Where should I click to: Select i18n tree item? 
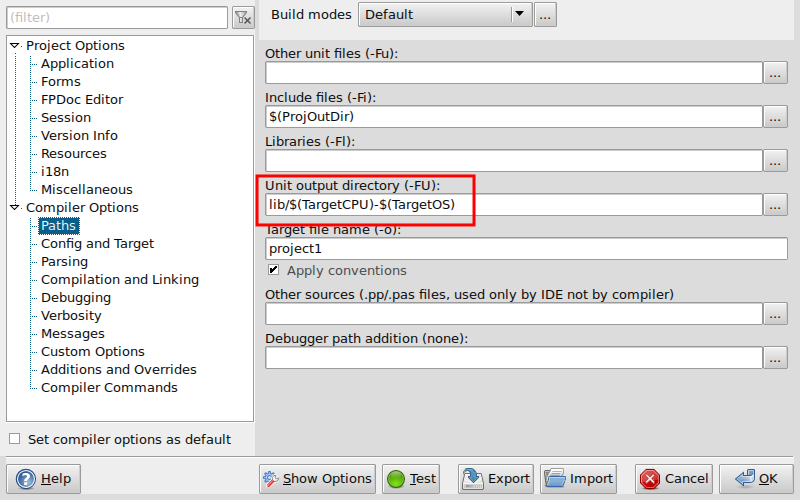tap(55, 171)
